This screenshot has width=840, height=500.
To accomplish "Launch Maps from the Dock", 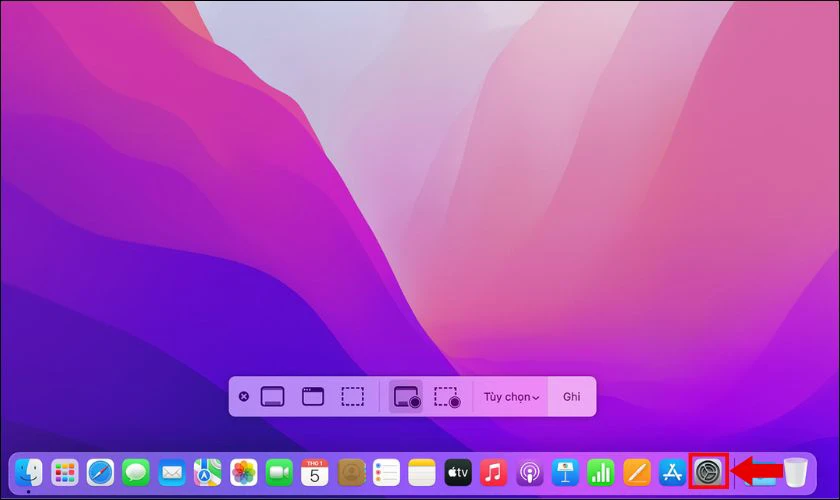I will point(207,473).
